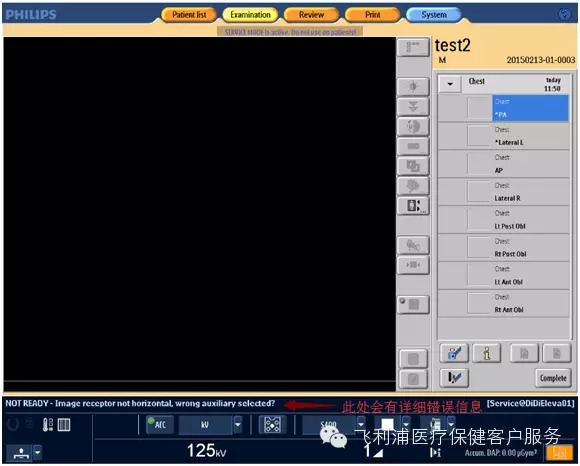Toggle the button with small indicator light
The height and width of the screenshot is (466, 580).
click(x=413, y=305)
